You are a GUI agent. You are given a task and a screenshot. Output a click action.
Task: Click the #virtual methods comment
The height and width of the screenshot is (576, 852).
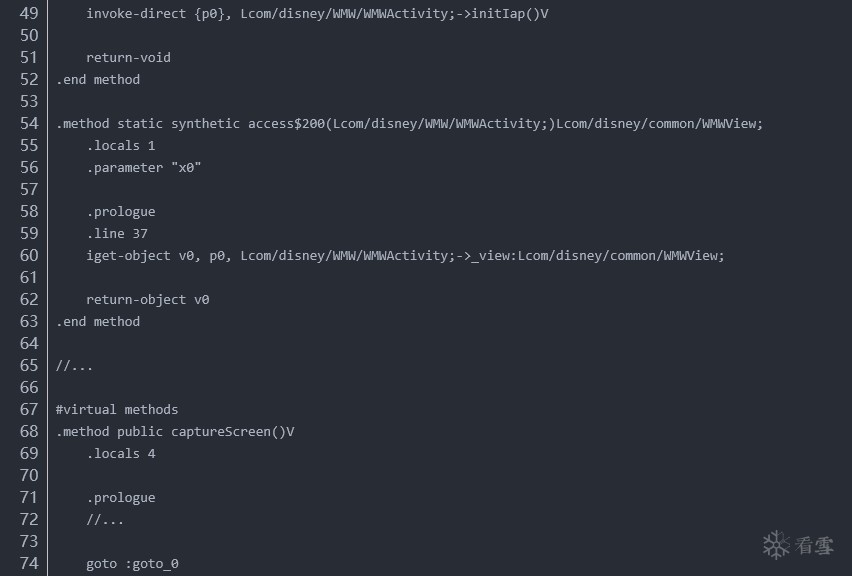click(117, 409)
